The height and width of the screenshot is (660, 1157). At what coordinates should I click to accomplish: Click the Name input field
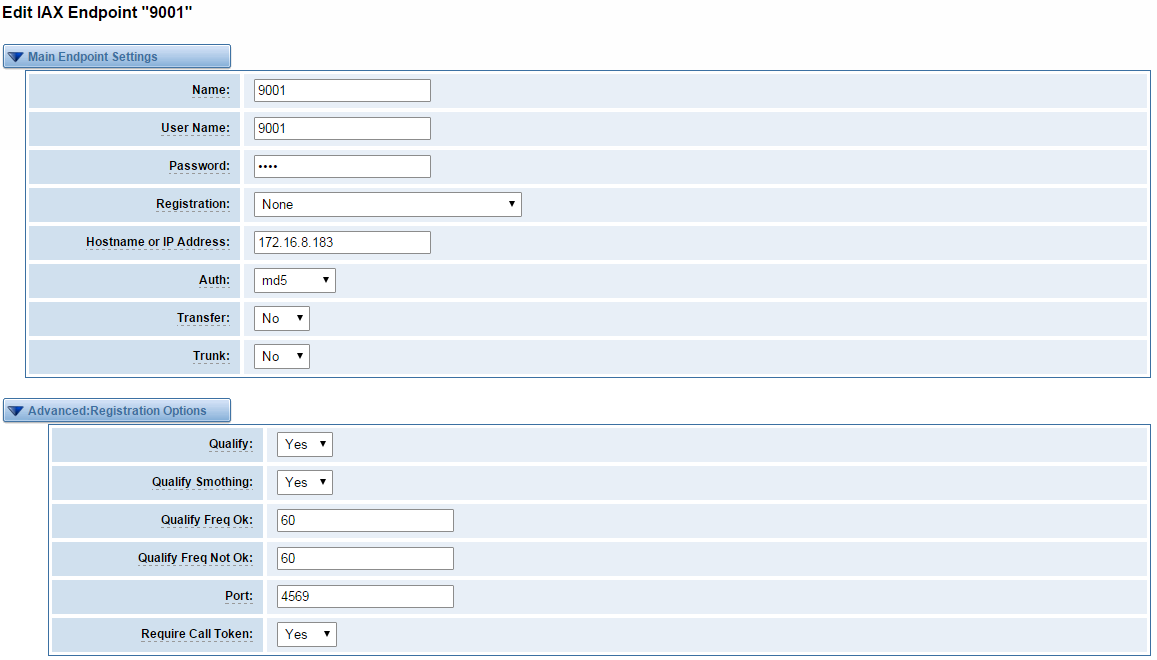click(x=342, y=91)
